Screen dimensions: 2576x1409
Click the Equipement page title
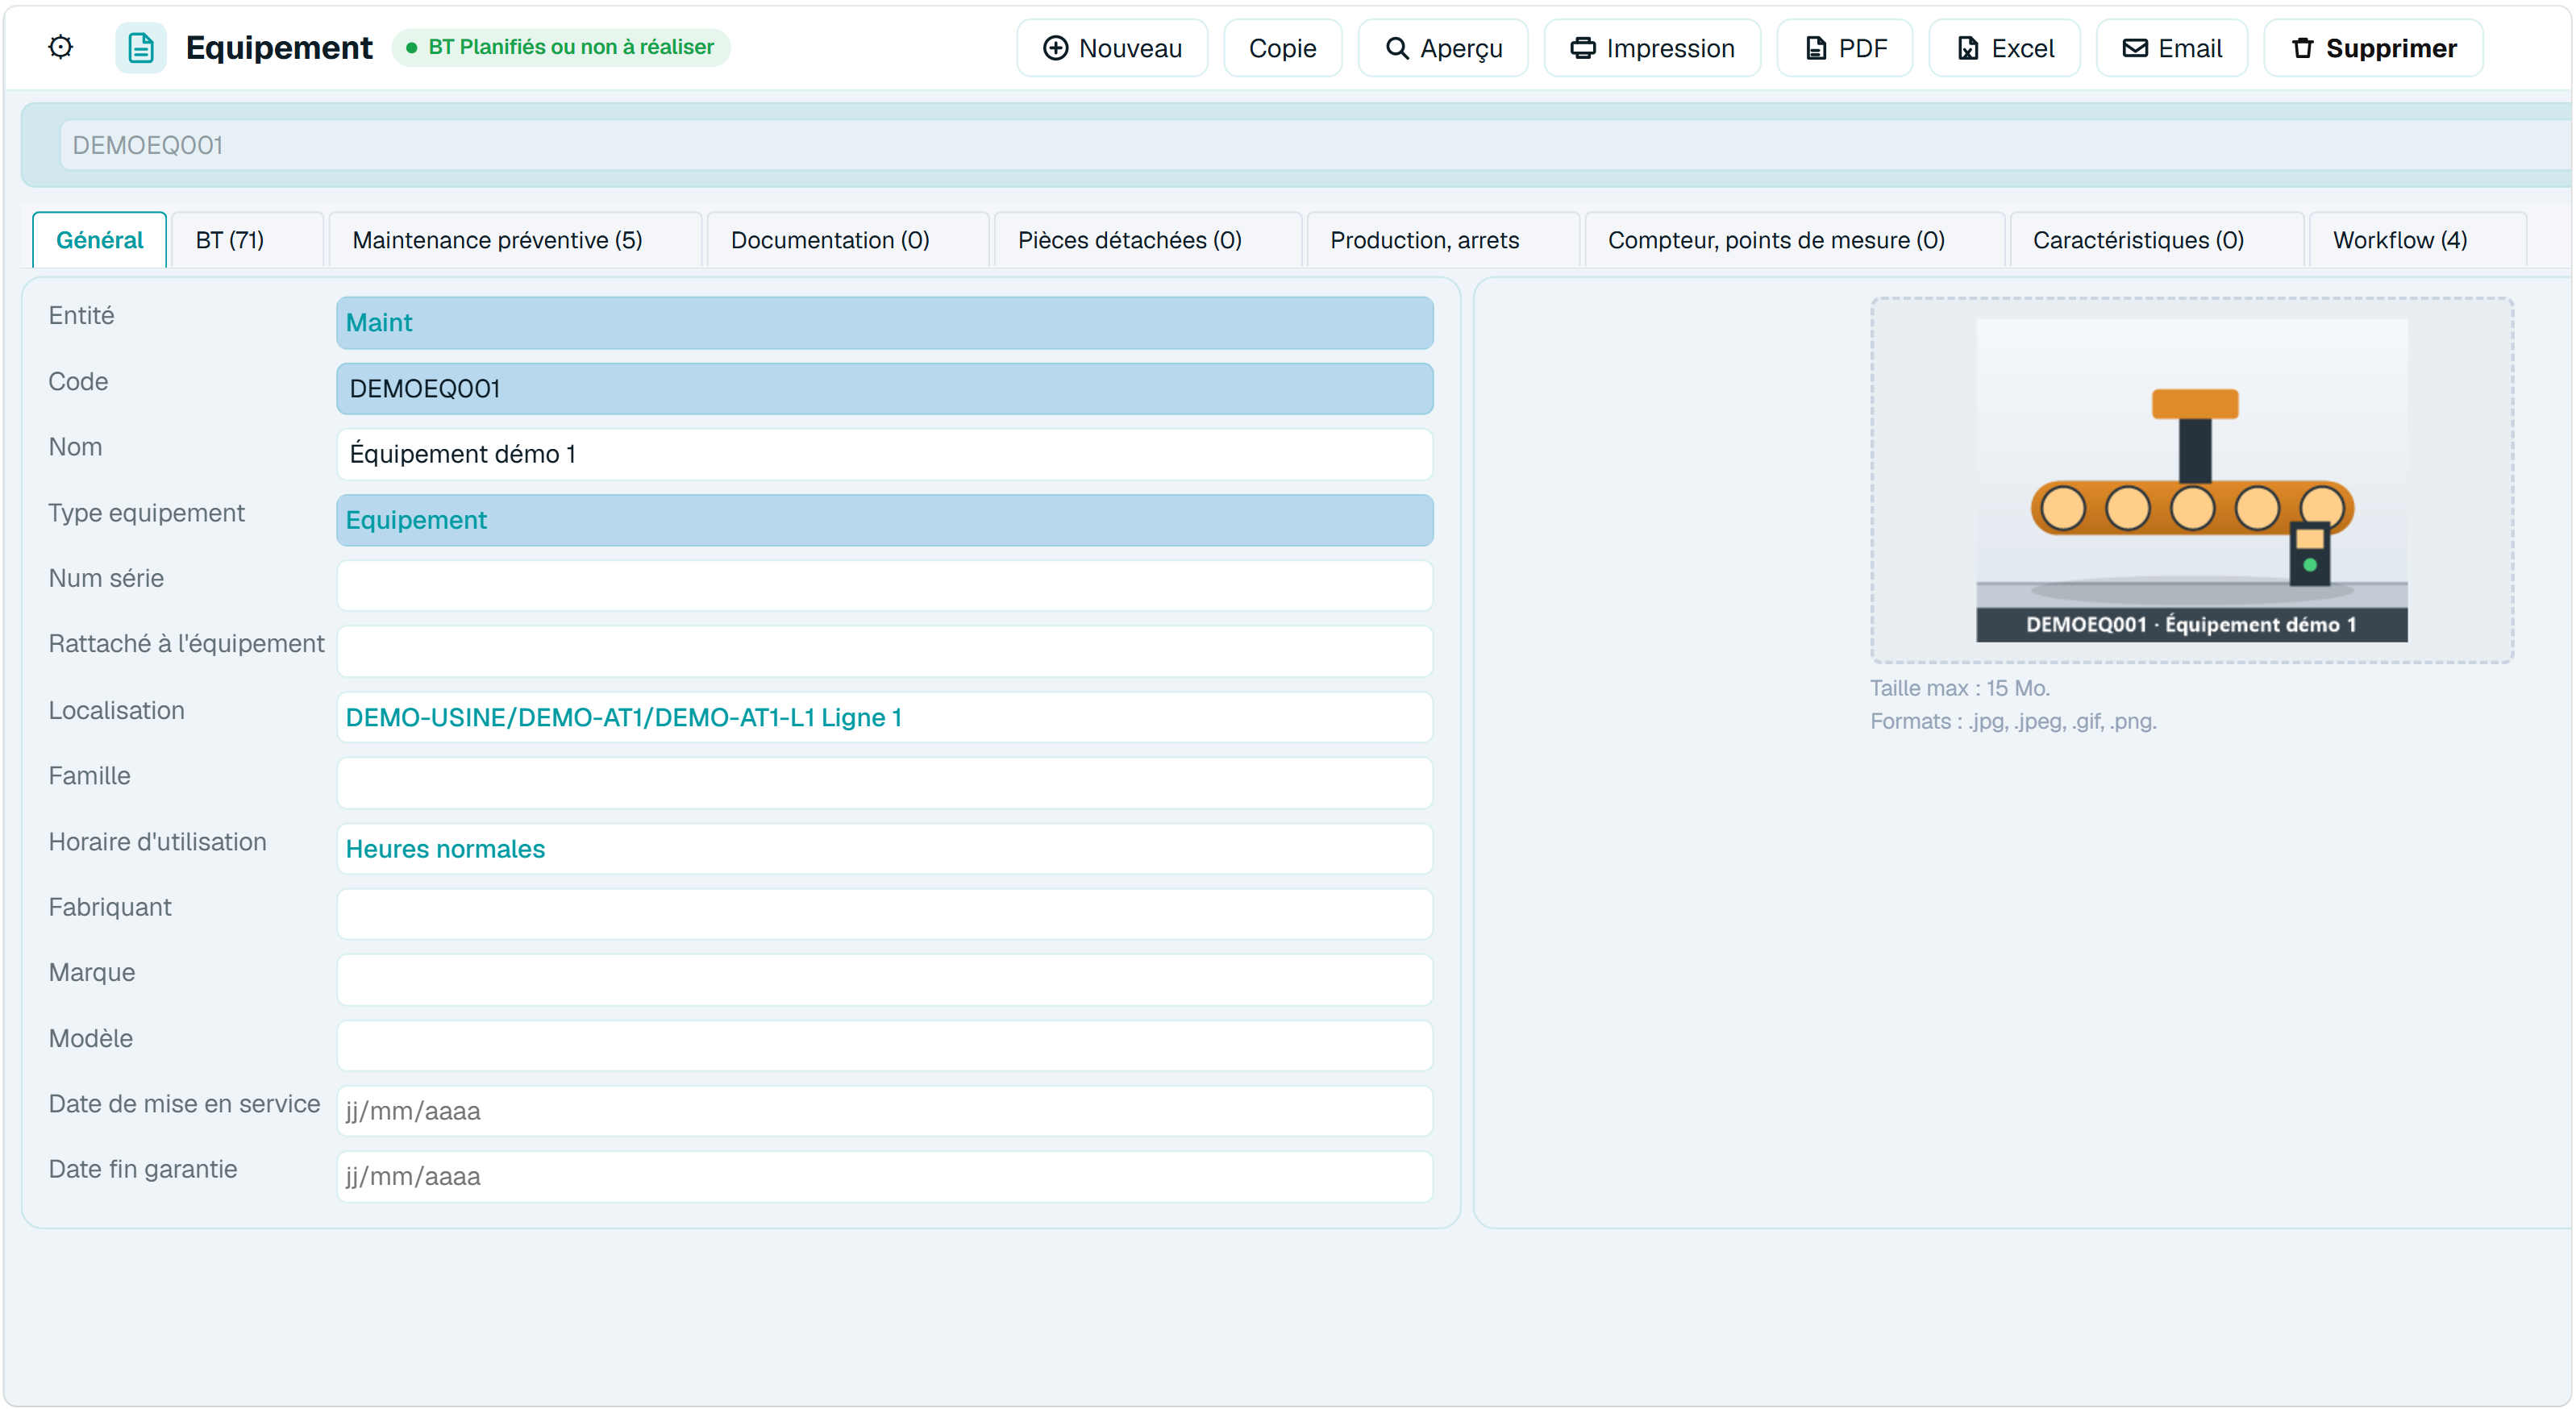pyautogui.click(x=279, y=47)
